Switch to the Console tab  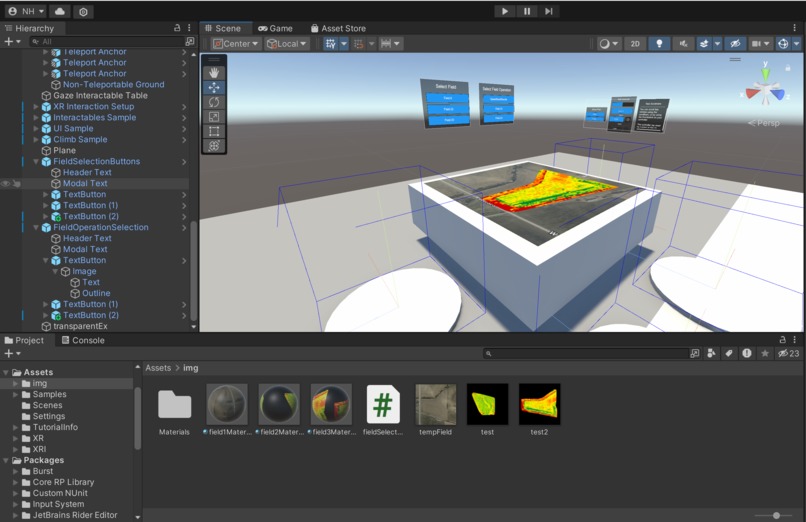83,340
